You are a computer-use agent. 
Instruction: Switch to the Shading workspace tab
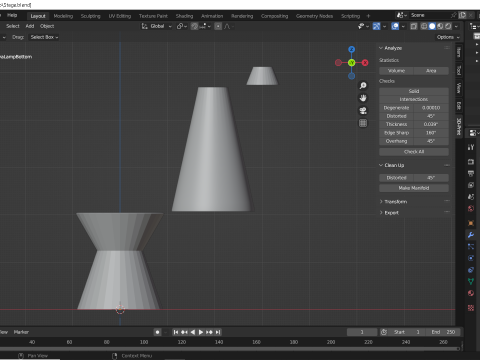[x=184, y=16]
